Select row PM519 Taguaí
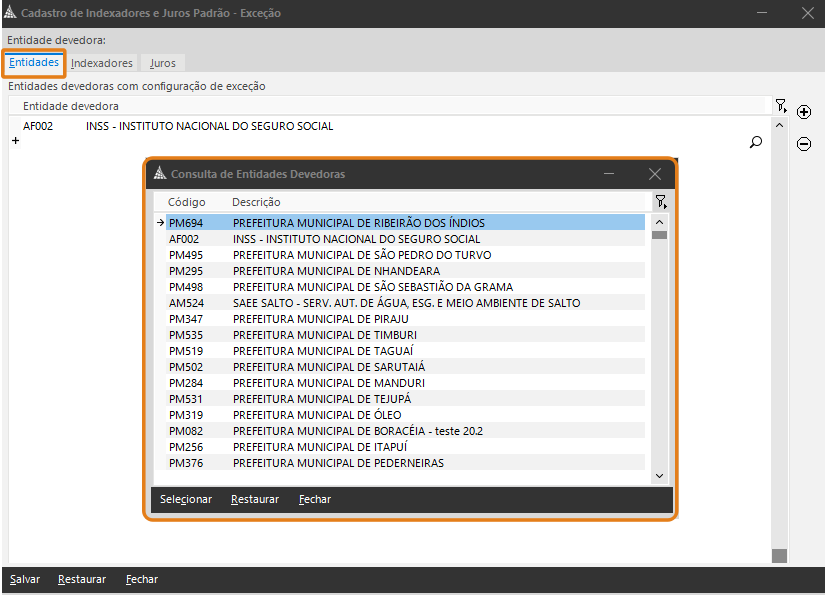The width and height of the screenshot is (825, 595). [x=405, y=351]
